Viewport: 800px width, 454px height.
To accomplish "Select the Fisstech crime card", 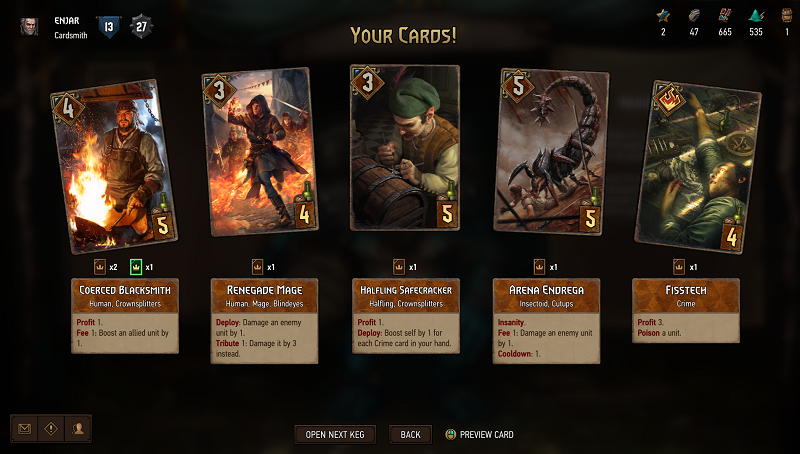I will [x=698, y=167].
